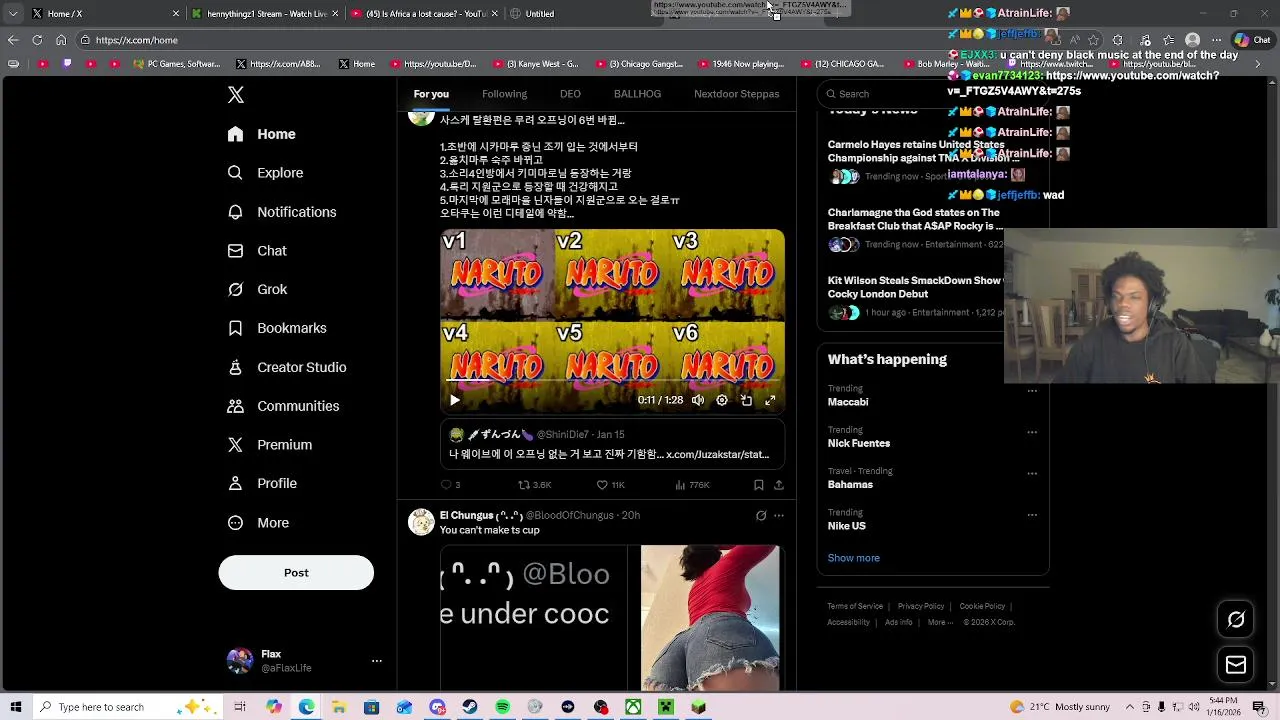Open Spotify from the Windows taskbar
The image size is (1280, 720).
pyautogui.click(x=503, y=707)
